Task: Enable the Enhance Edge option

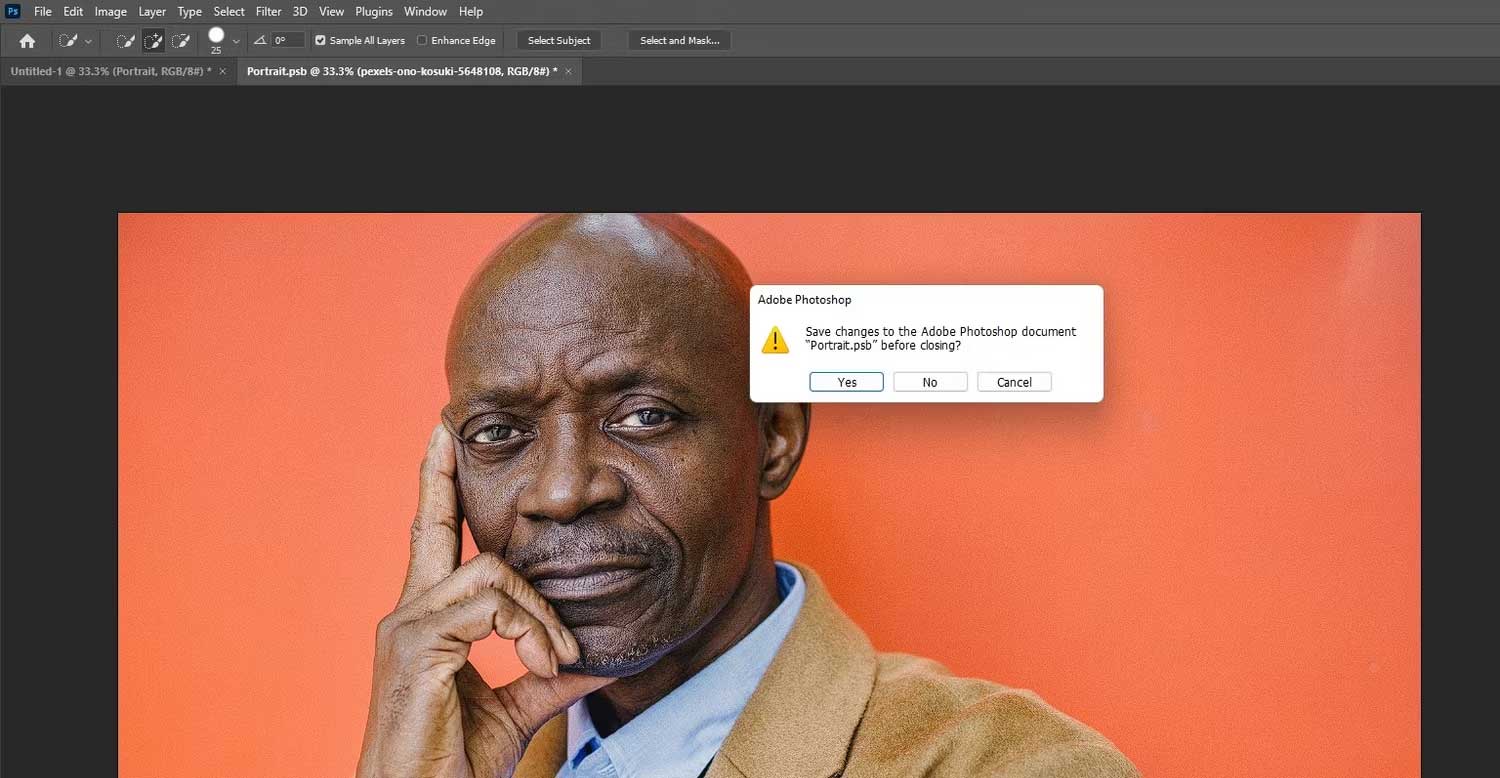Action: pos(422,40)
